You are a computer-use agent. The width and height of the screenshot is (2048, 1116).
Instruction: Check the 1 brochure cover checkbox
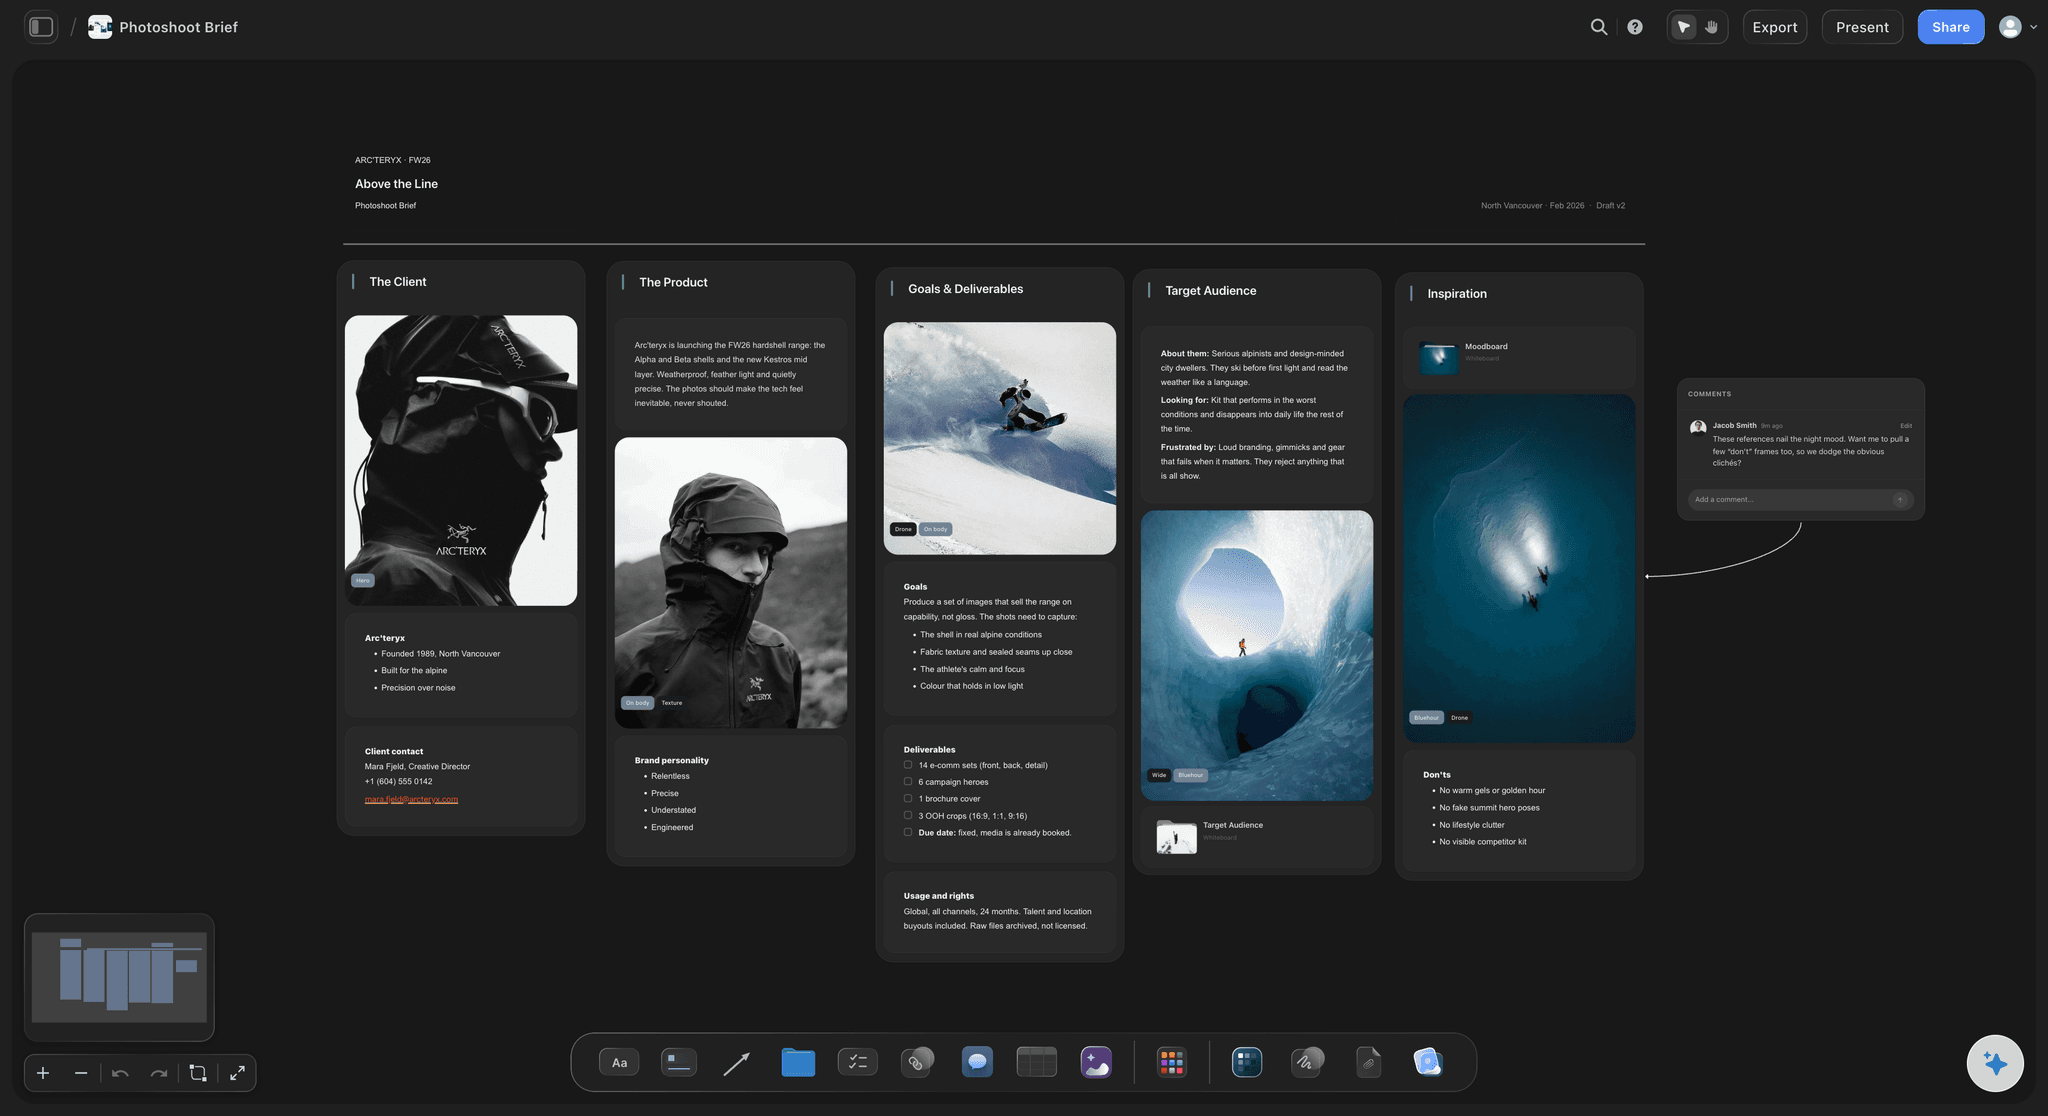click(908, 798)
